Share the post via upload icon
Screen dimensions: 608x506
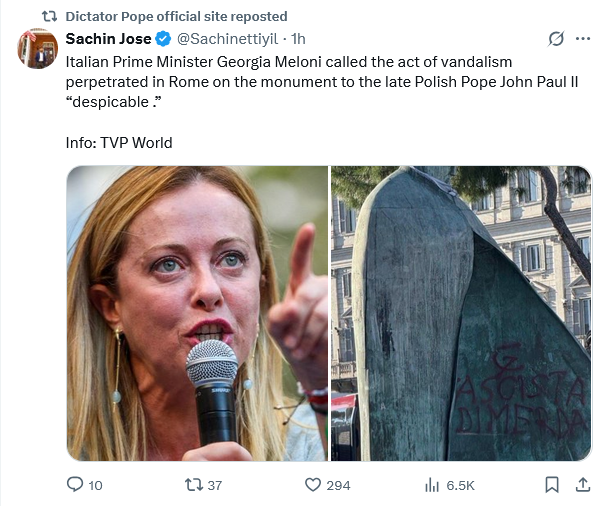tap(584, 485)
